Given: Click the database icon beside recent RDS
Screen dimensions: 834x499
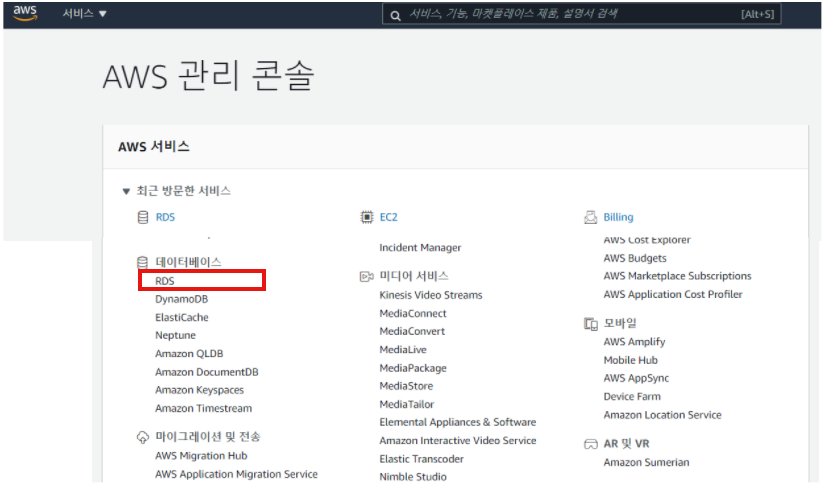Looking at the screenshot, I should pyautogui.click(x=143, y=218).
